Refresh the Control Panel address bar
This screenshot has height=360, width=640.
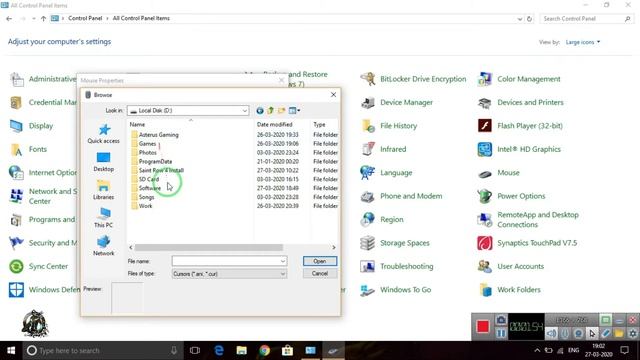[529, 19]
